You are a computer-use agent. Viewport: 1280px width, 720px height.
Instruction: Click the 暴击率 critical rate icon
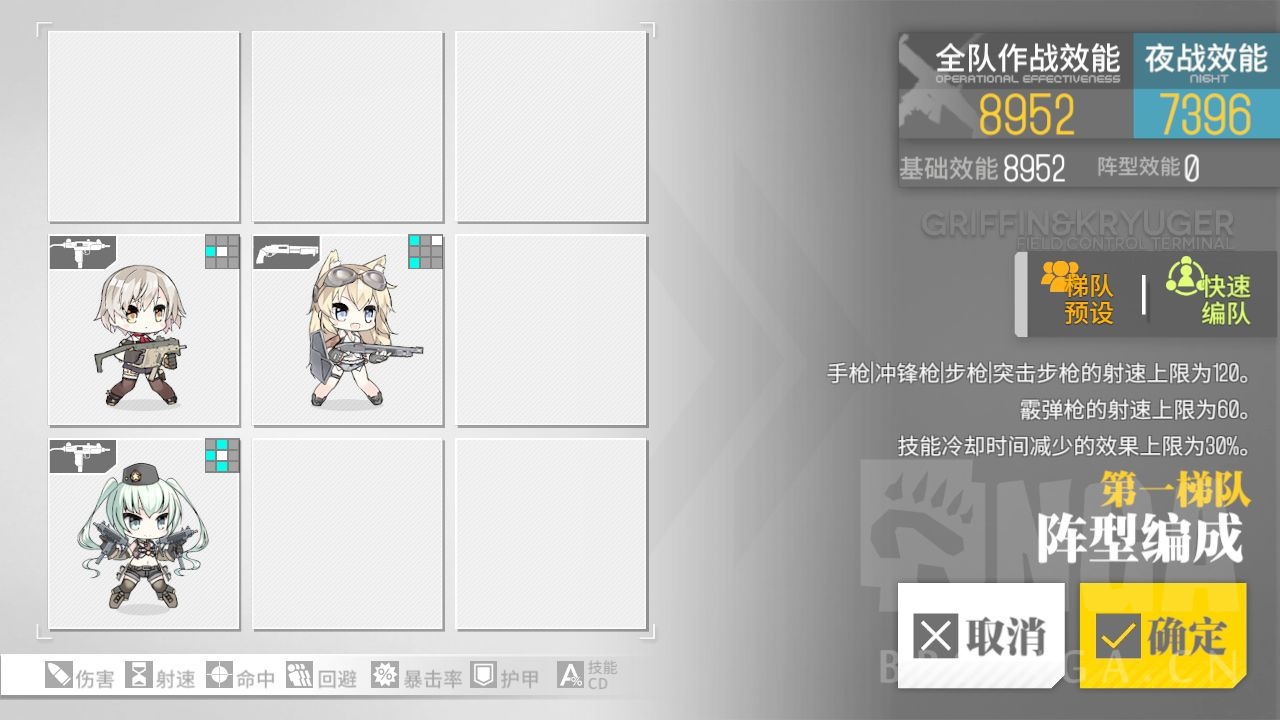(x=384, y=675)
